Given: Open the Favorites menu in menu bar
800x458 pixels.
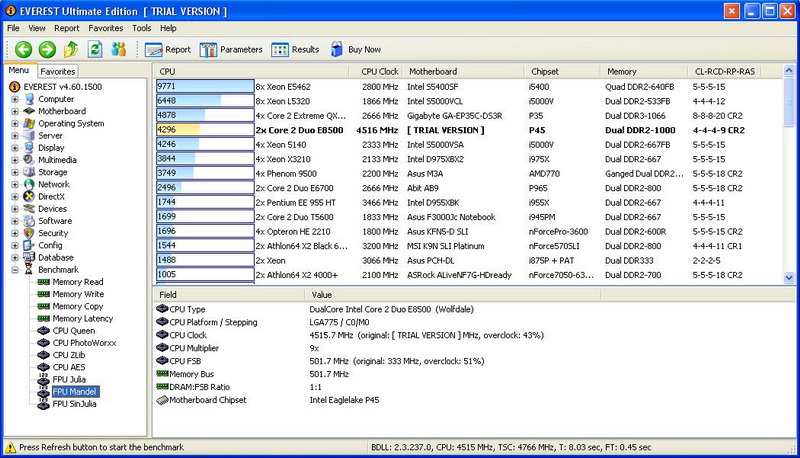Looking at the screenshot, I should [x=105, y=28].
